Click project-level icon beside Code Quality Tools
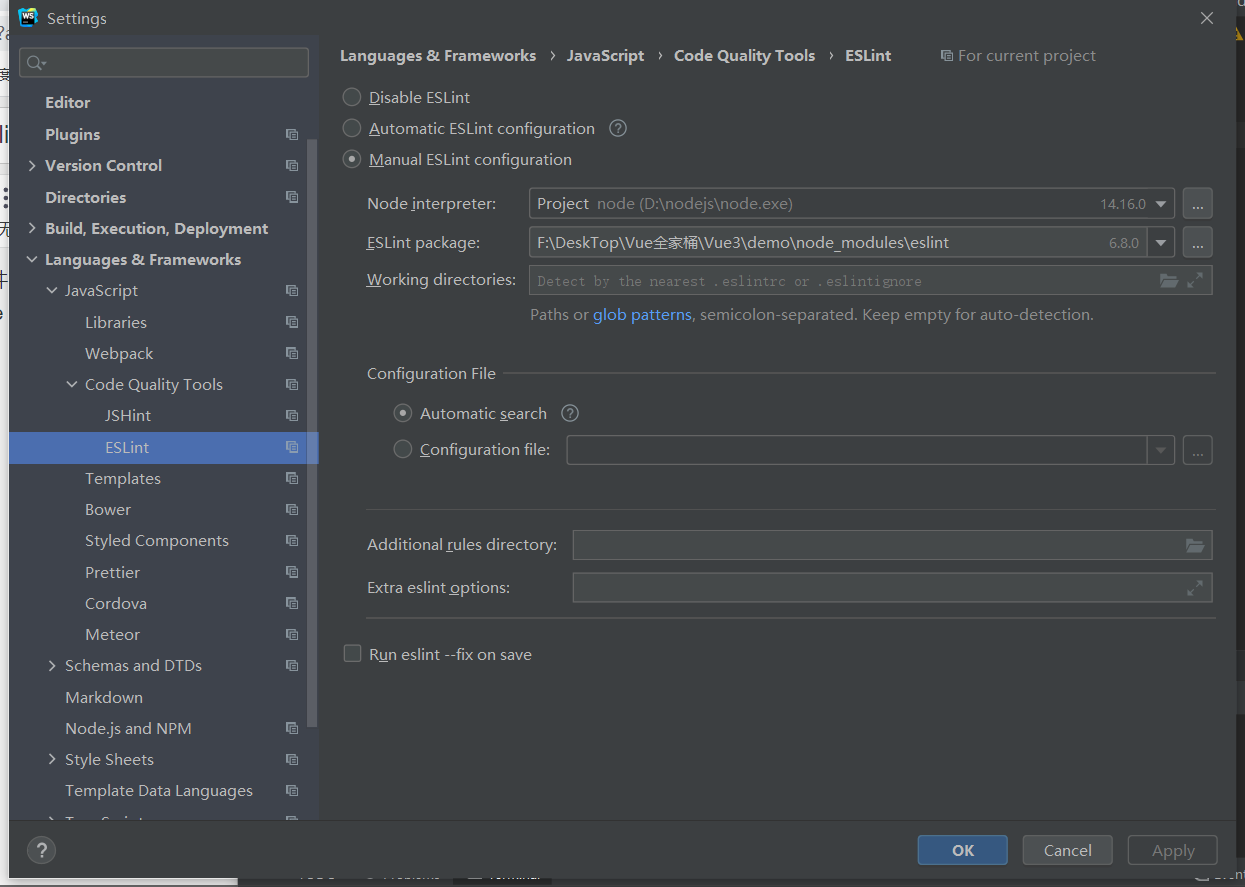 click(292, 384)
